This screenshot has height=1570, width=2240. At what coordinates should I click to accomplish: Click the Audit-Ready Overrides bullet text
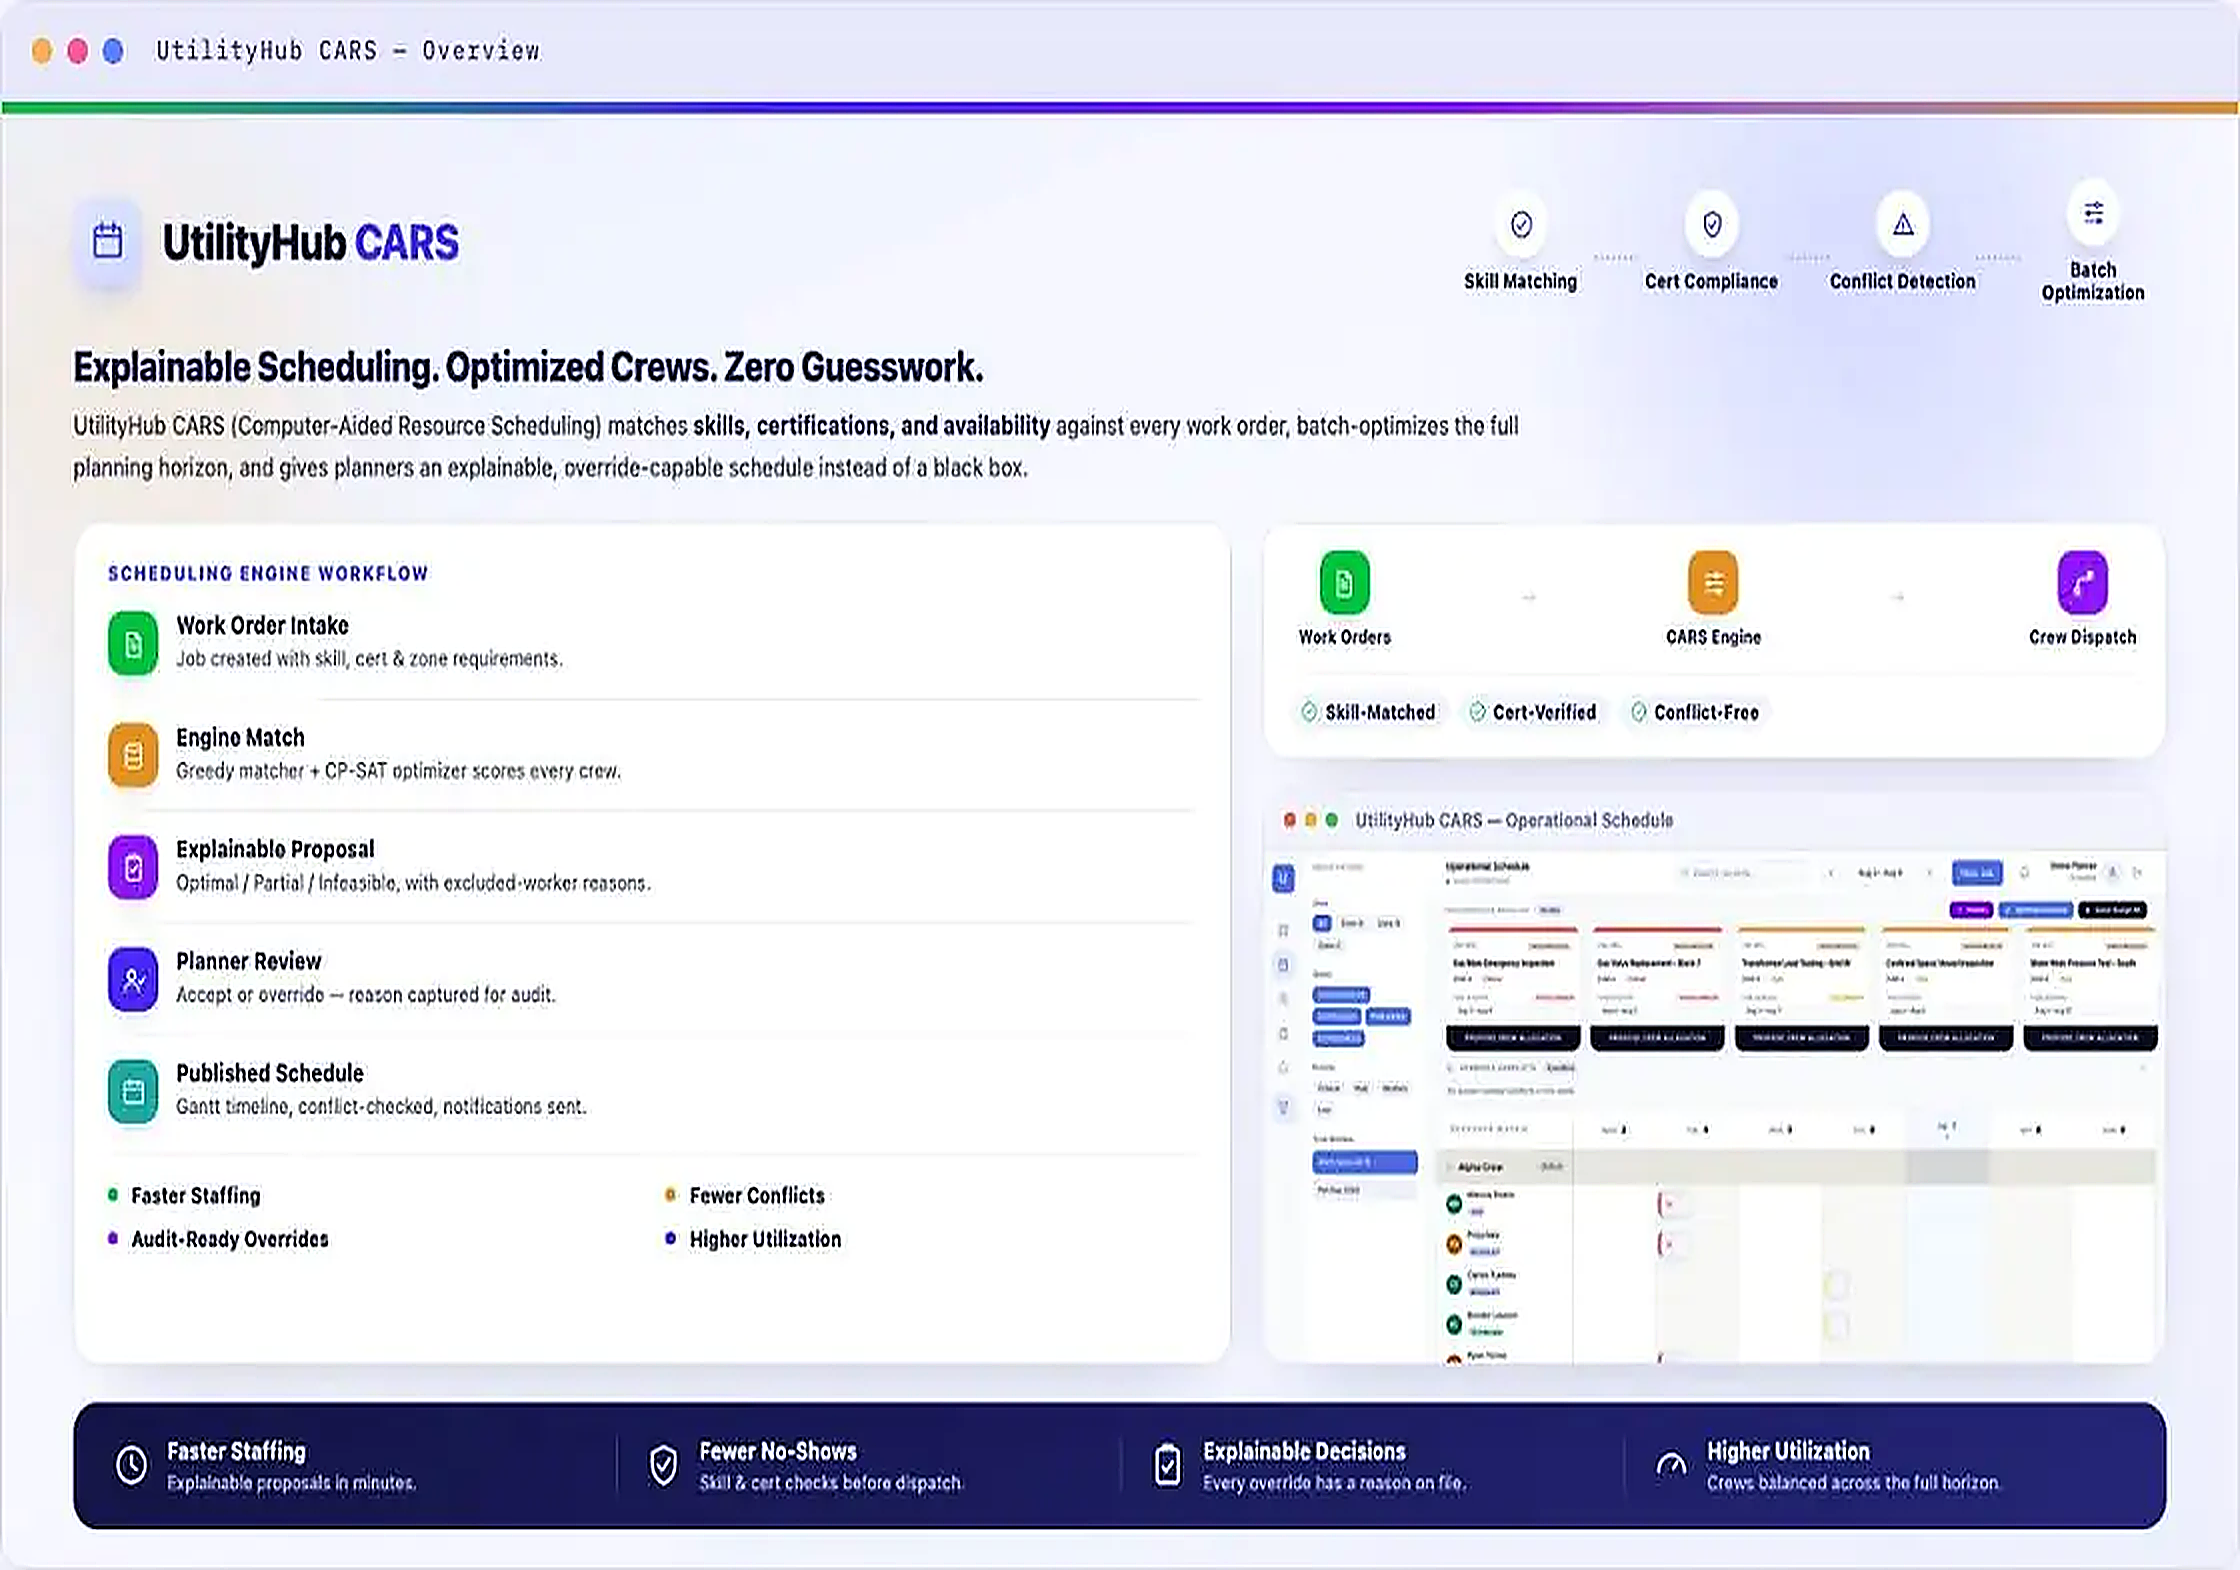(x=230, y=1239)
